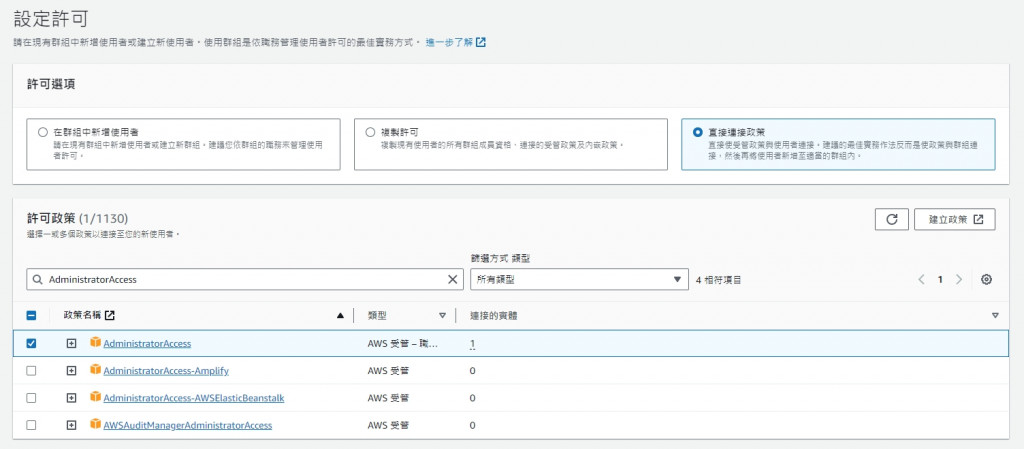
Task: Open the AdministratorAccess-AWSElasticBeanstalk policy link
Action: pos(194,398)
